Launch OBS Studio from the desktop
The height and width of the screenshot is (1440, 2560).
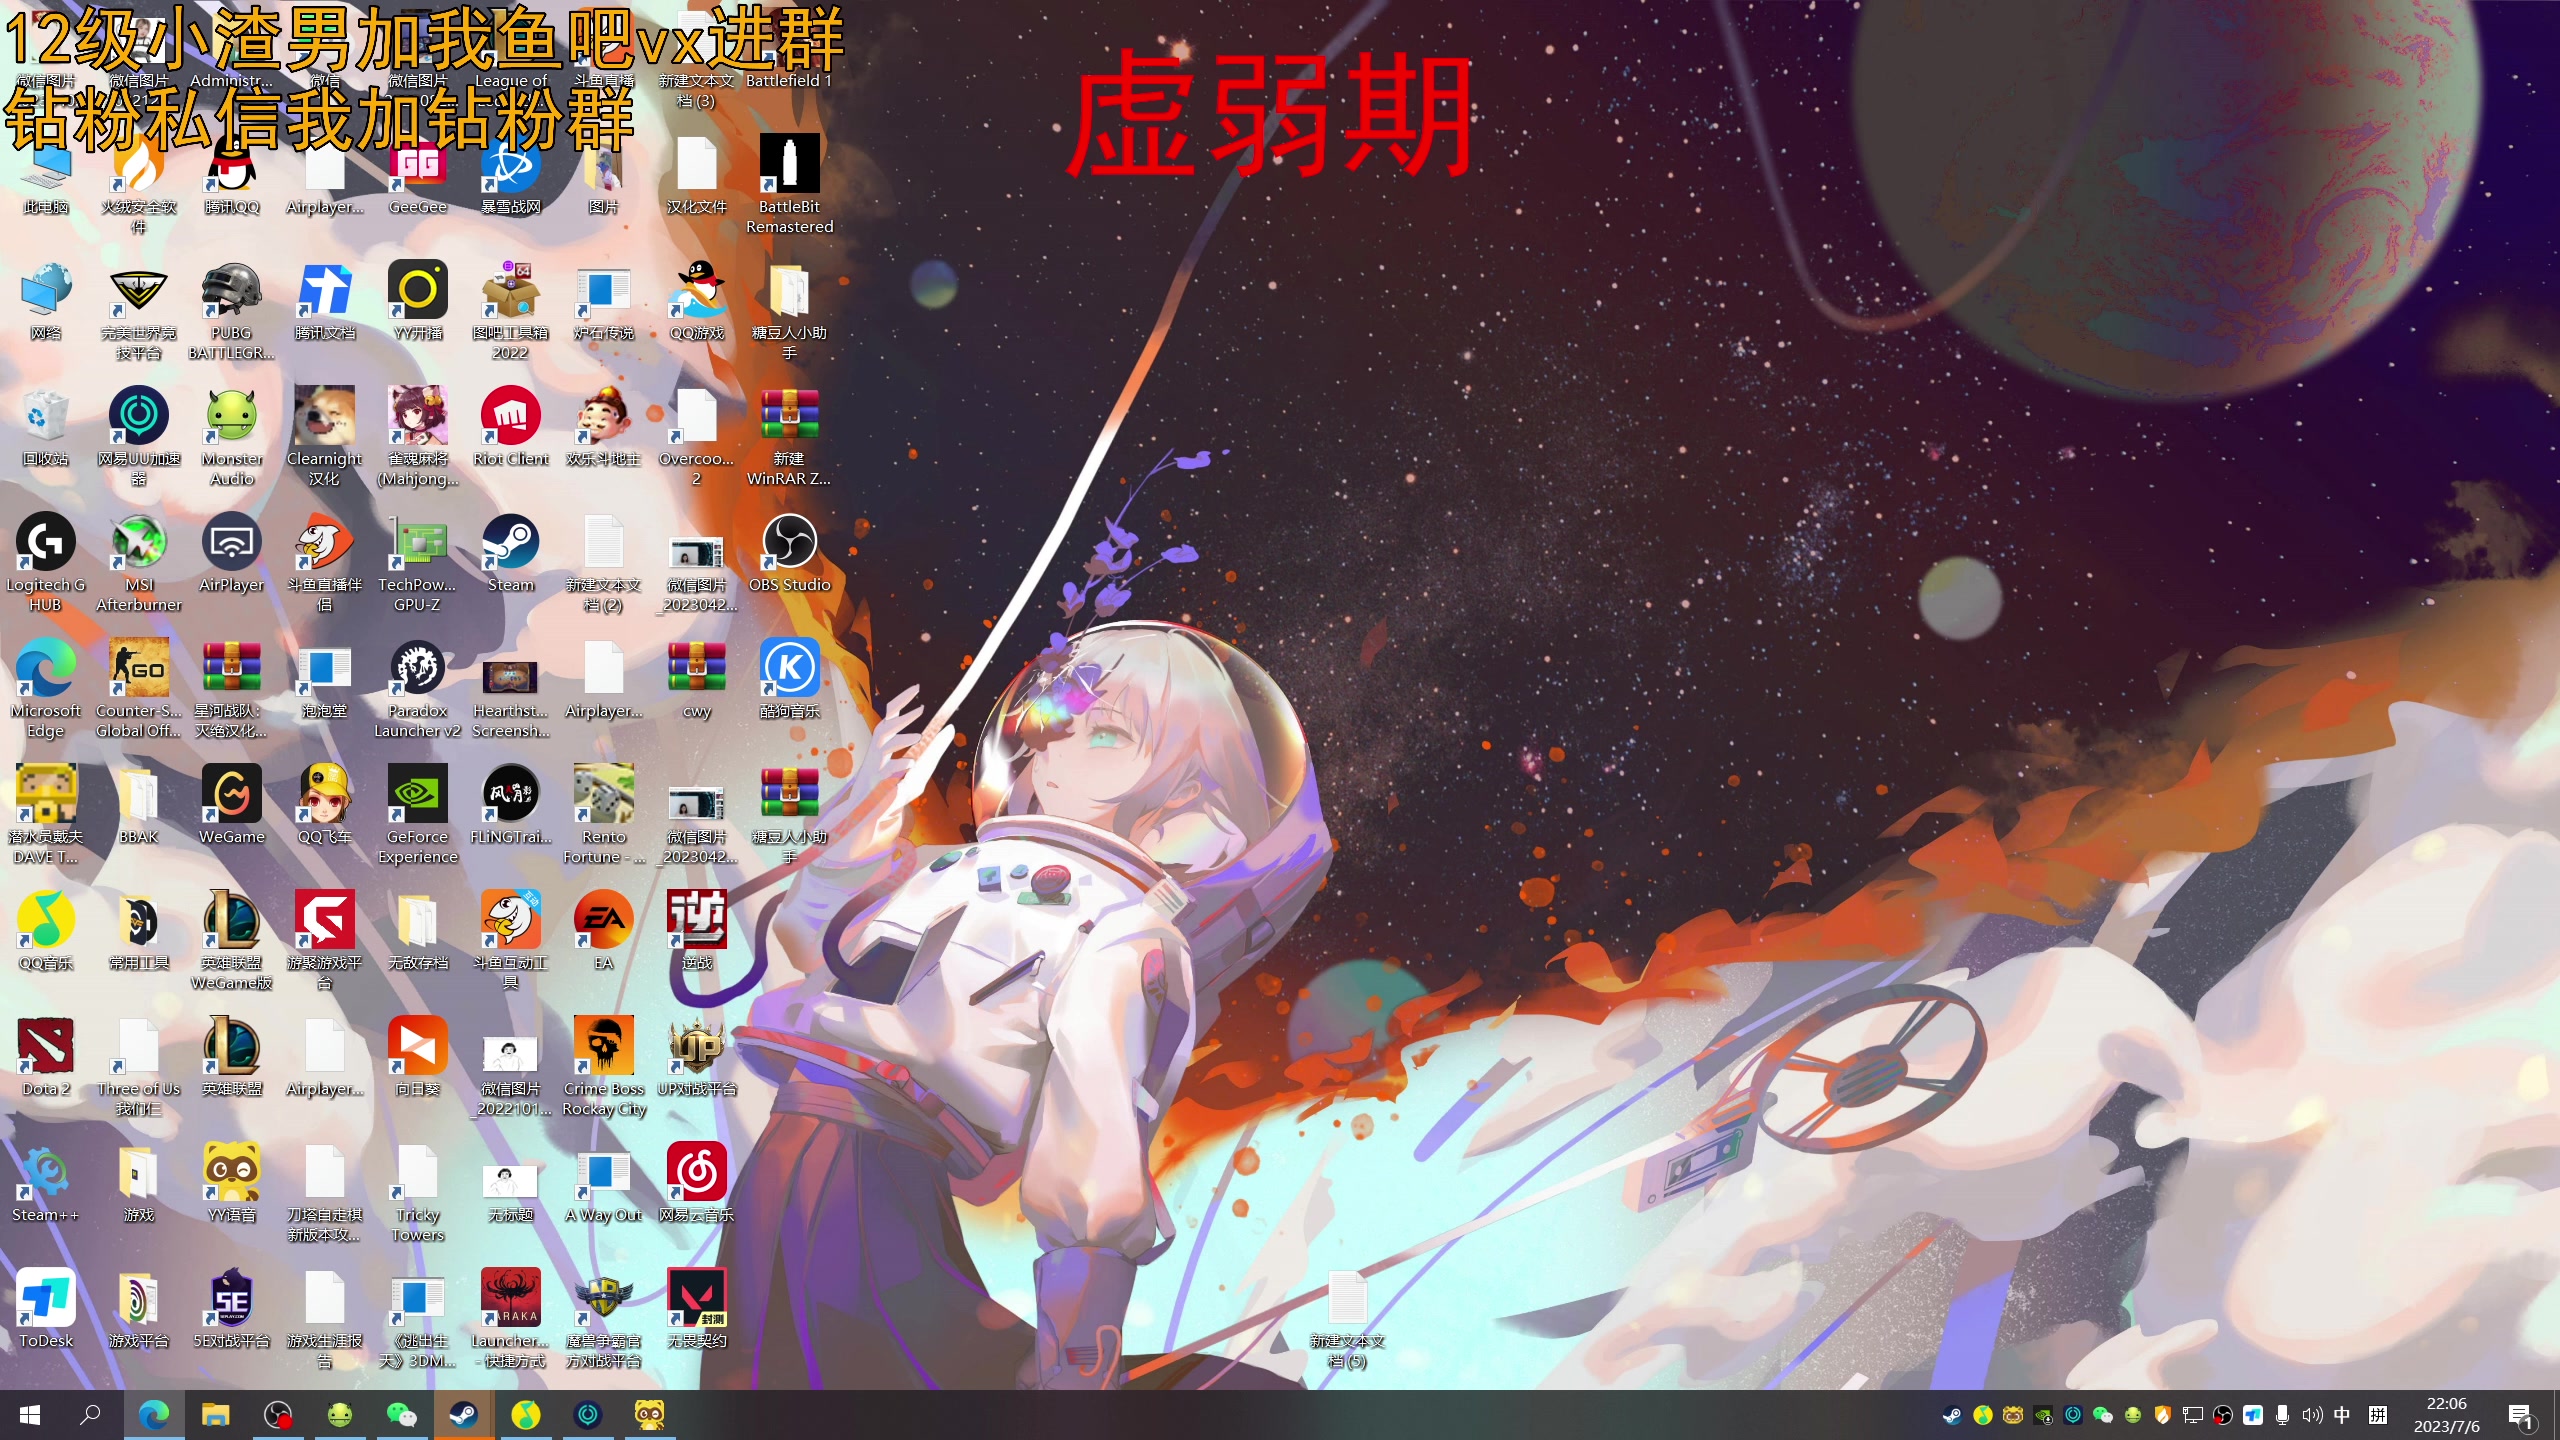coord(789,553)
